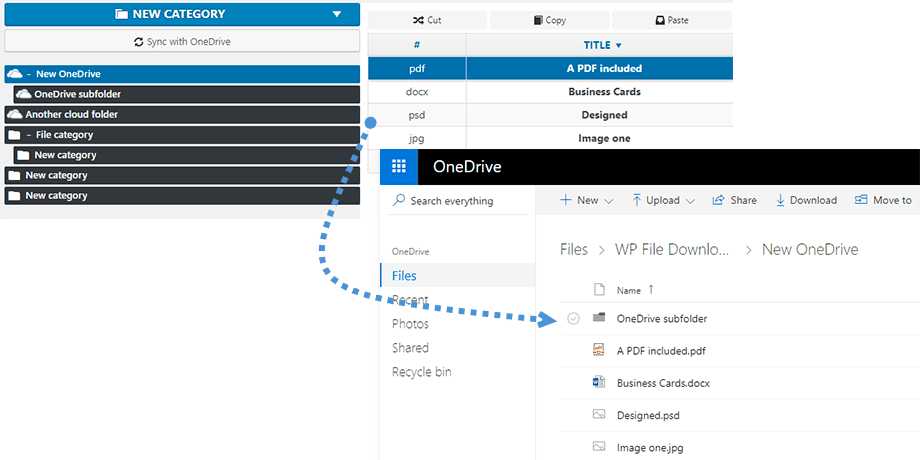Open the Upload dropdown menu

(x=663, y=200)
